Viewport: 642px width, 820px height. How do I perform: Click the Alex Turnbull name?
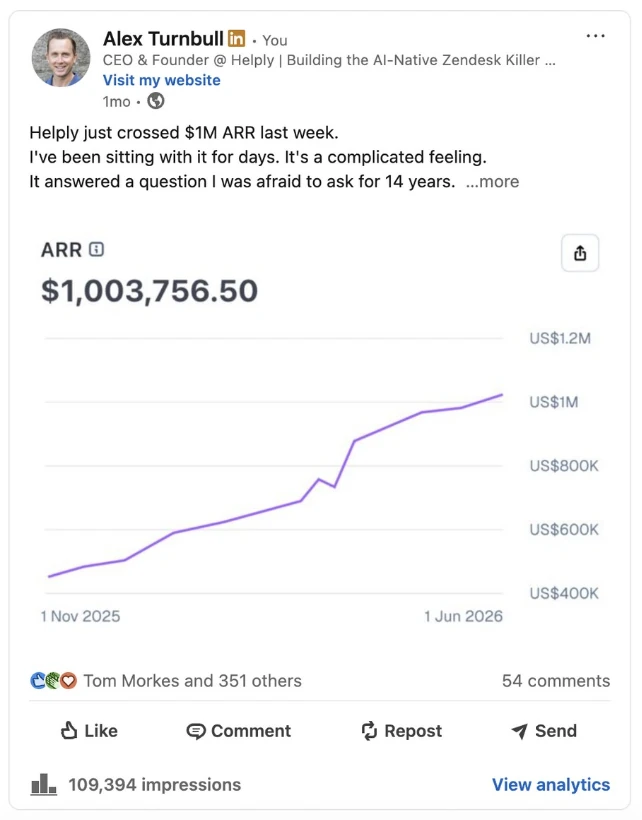pyautogui.click(x=163, y=39)
